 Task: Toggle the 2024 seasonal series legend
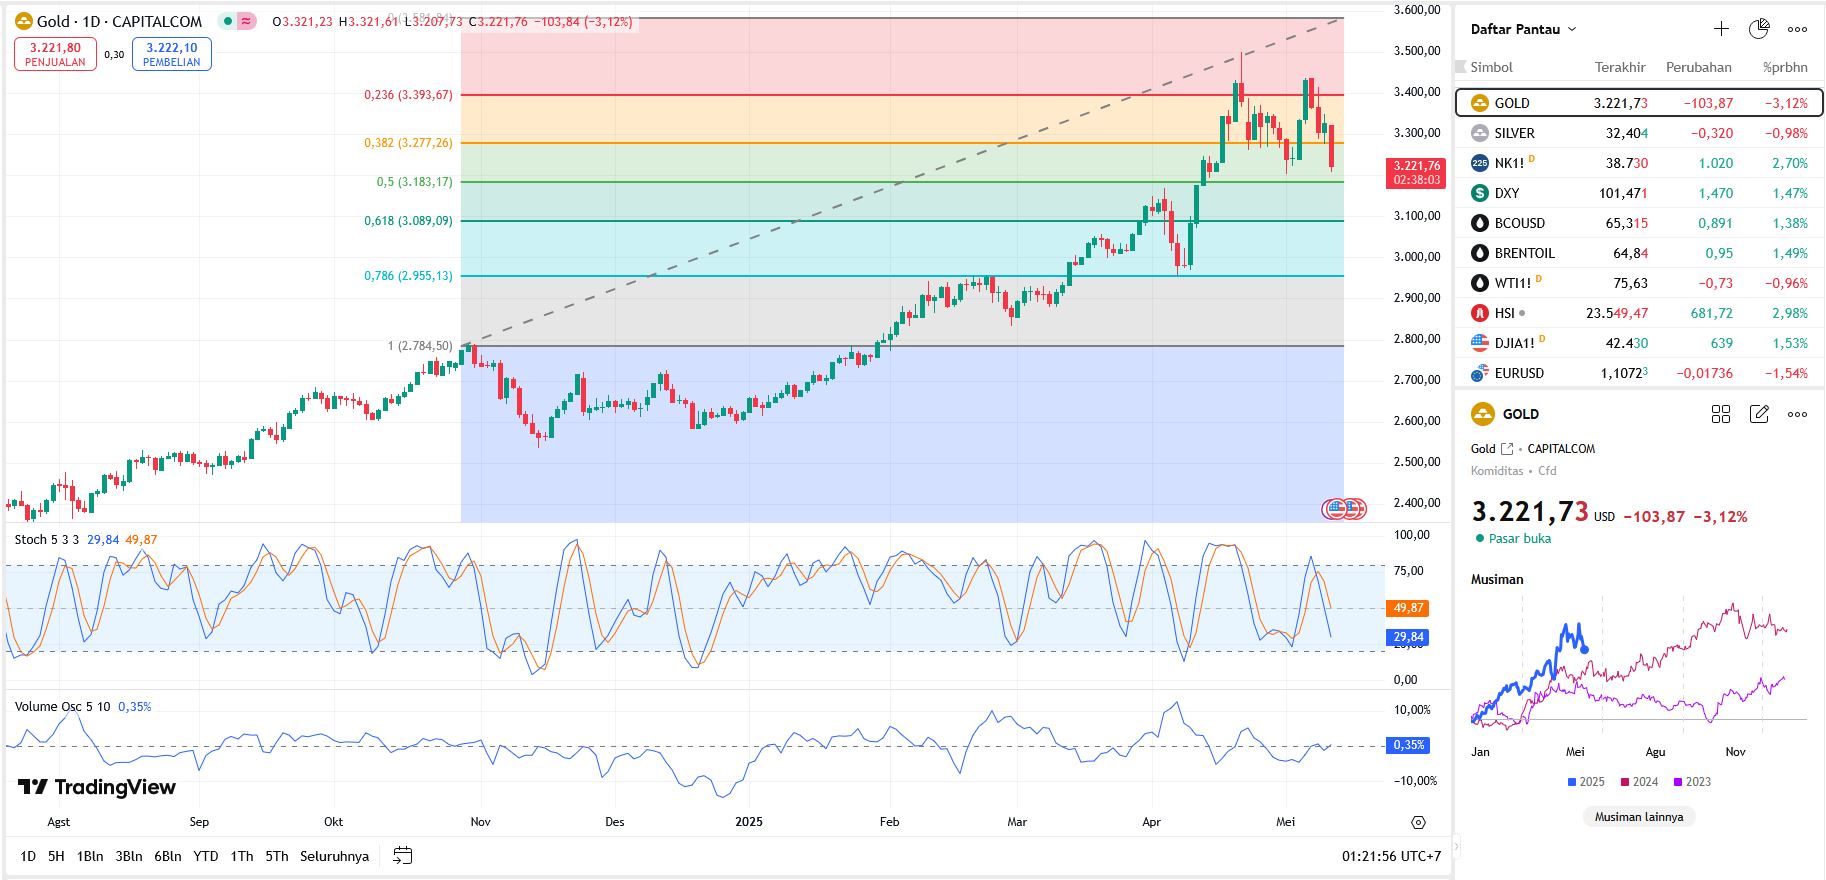pyautogui.click(x=1639, y=782)
